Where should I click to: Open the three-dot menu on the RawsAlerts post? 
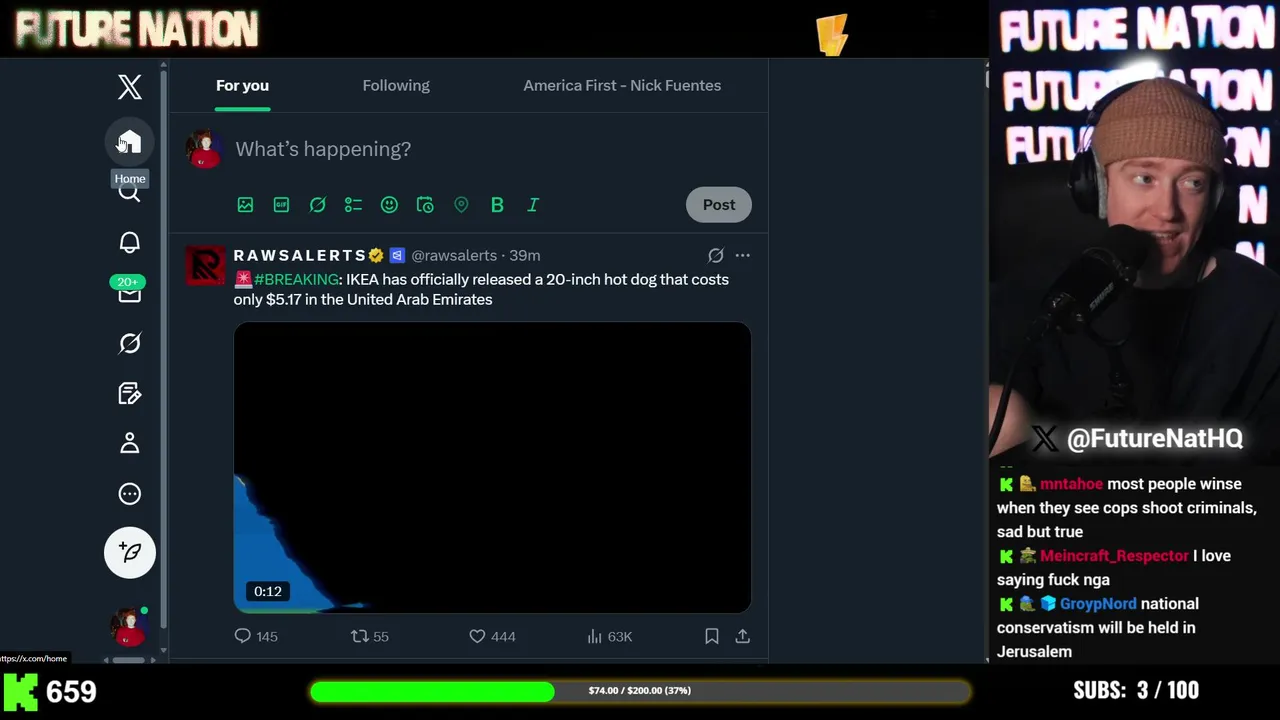[x=742, y=255]
